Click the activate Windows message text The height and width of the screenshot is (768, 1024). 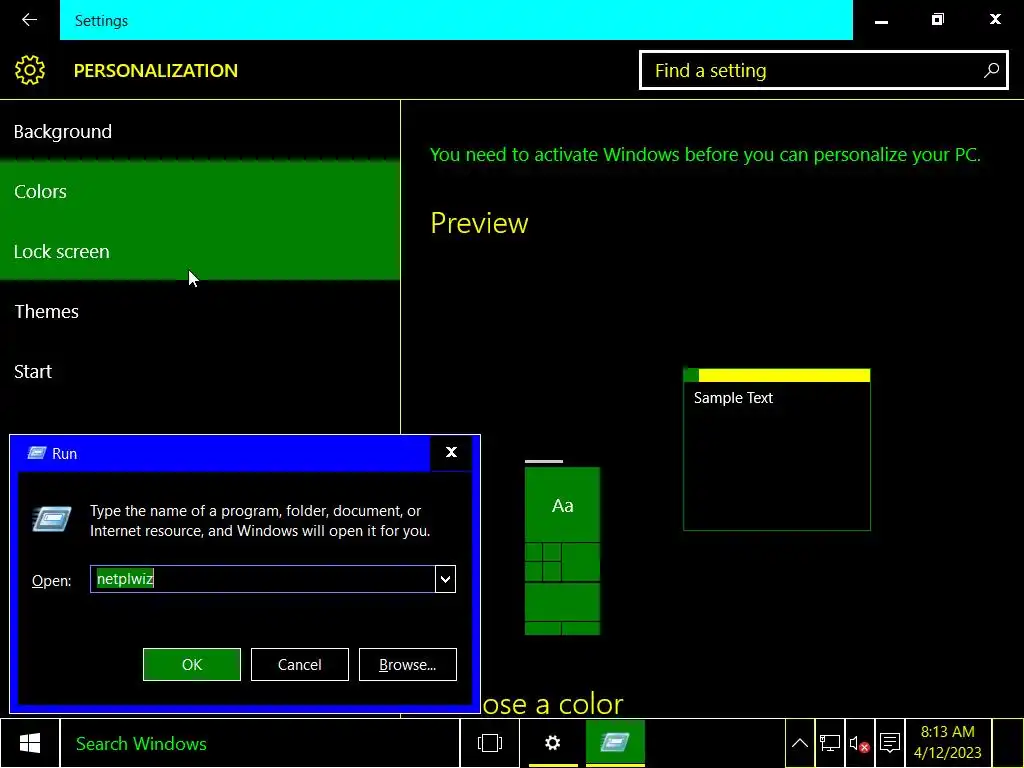pyautogui.click(x=705, y=155)
